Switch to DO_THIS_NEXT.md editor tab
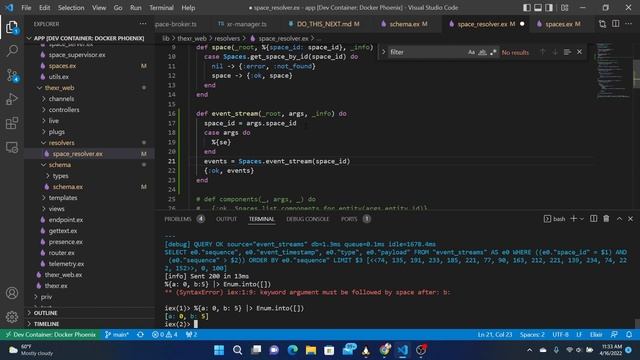This screenshot has height=360, width=640. coord(324,24)
